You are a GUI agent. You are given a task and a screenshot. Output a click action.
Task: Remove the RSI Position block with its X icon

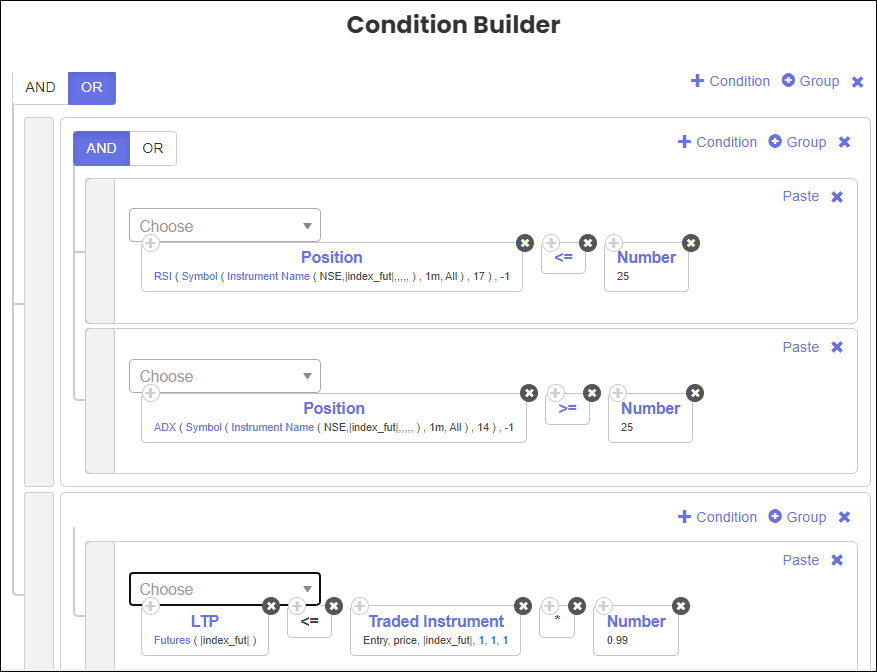click(524, 243)
